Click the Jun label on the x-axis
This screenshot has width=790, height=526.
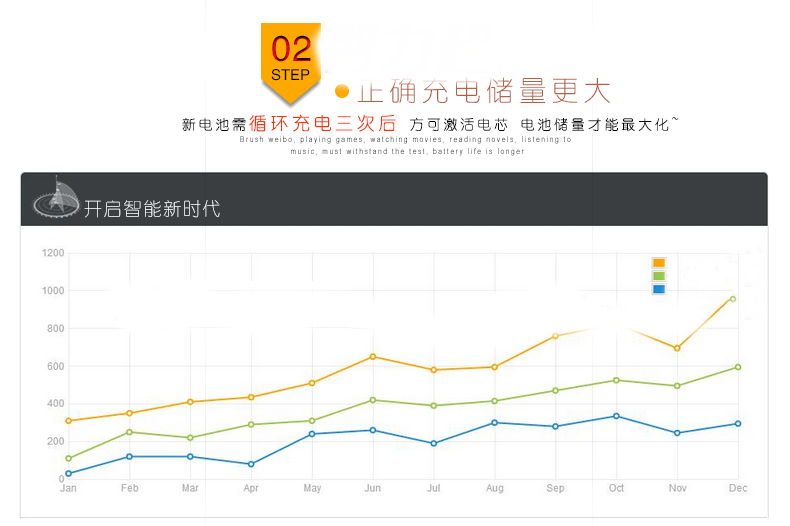(373, 488)
